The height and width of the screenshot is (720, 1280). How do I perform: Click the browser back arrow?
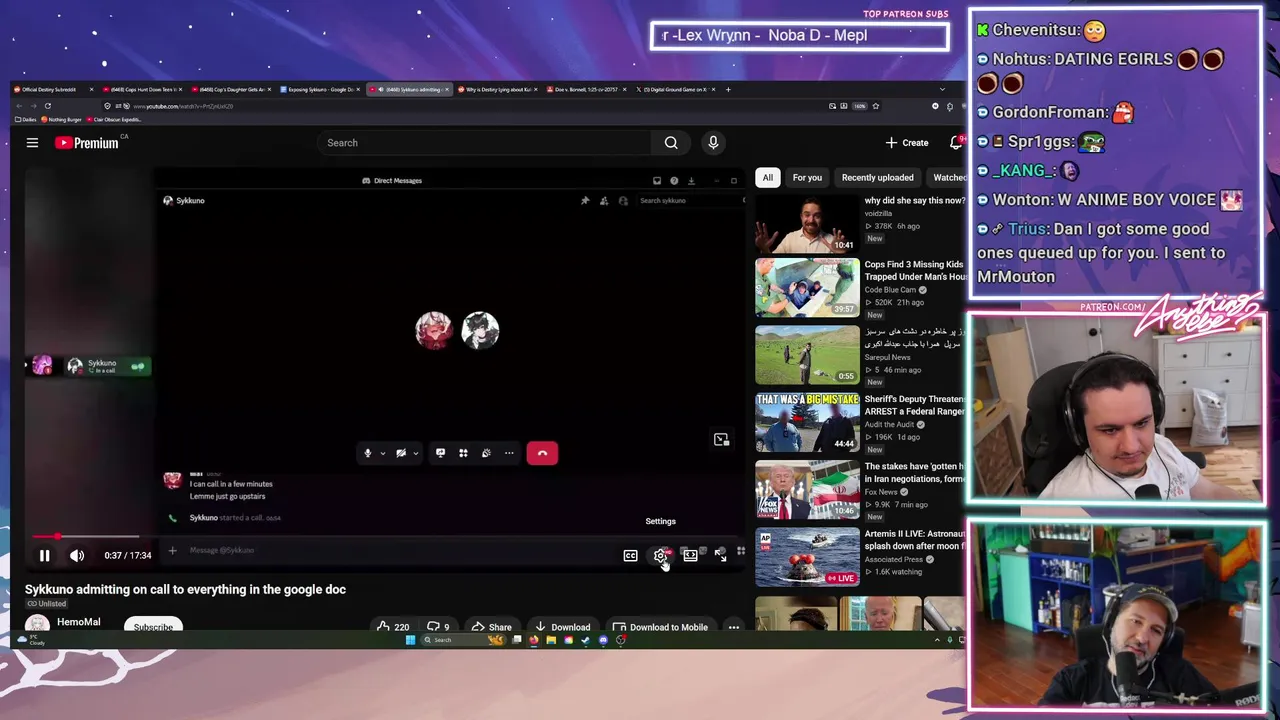tap(20, 106)
